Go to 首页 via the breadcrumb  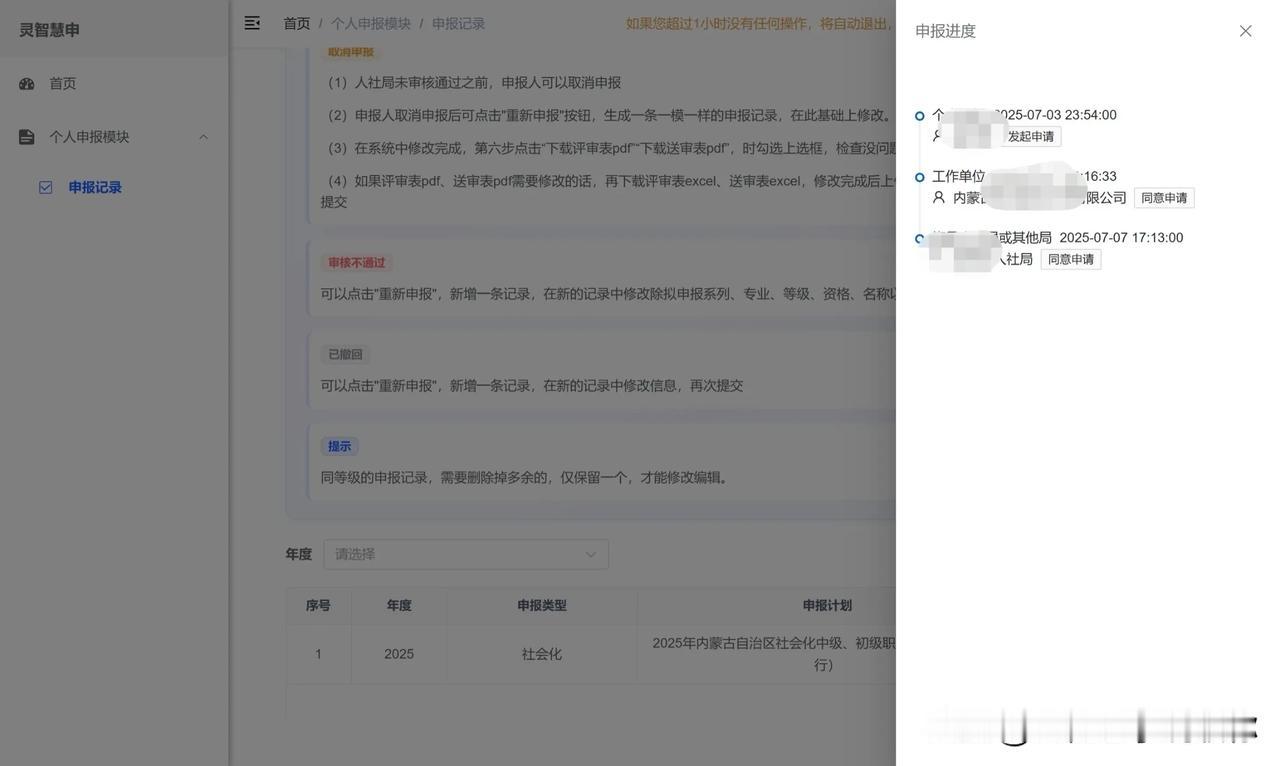coord(297,23)
